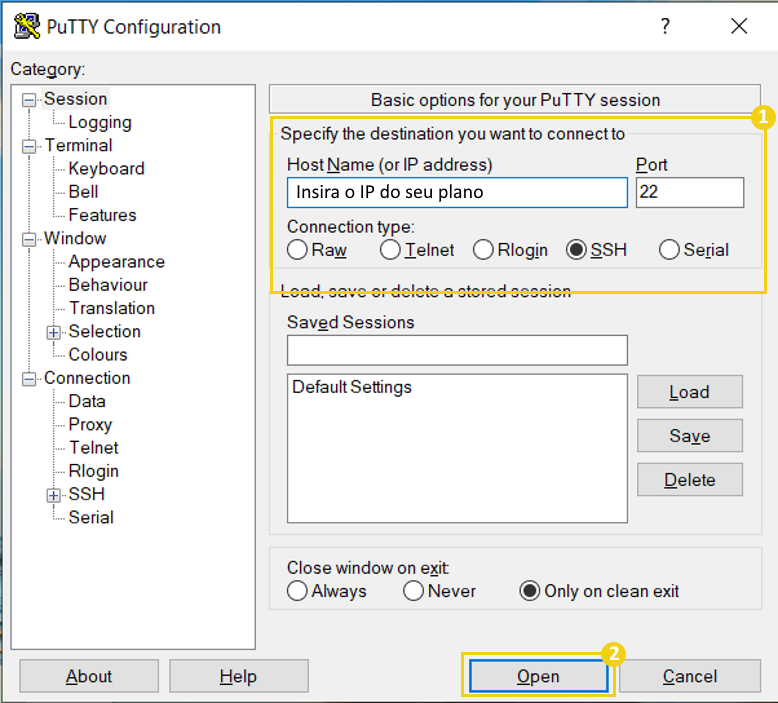The image size is (778, 703).
Task: Collapse the Terminal tree node
Action: coord(29,146)
